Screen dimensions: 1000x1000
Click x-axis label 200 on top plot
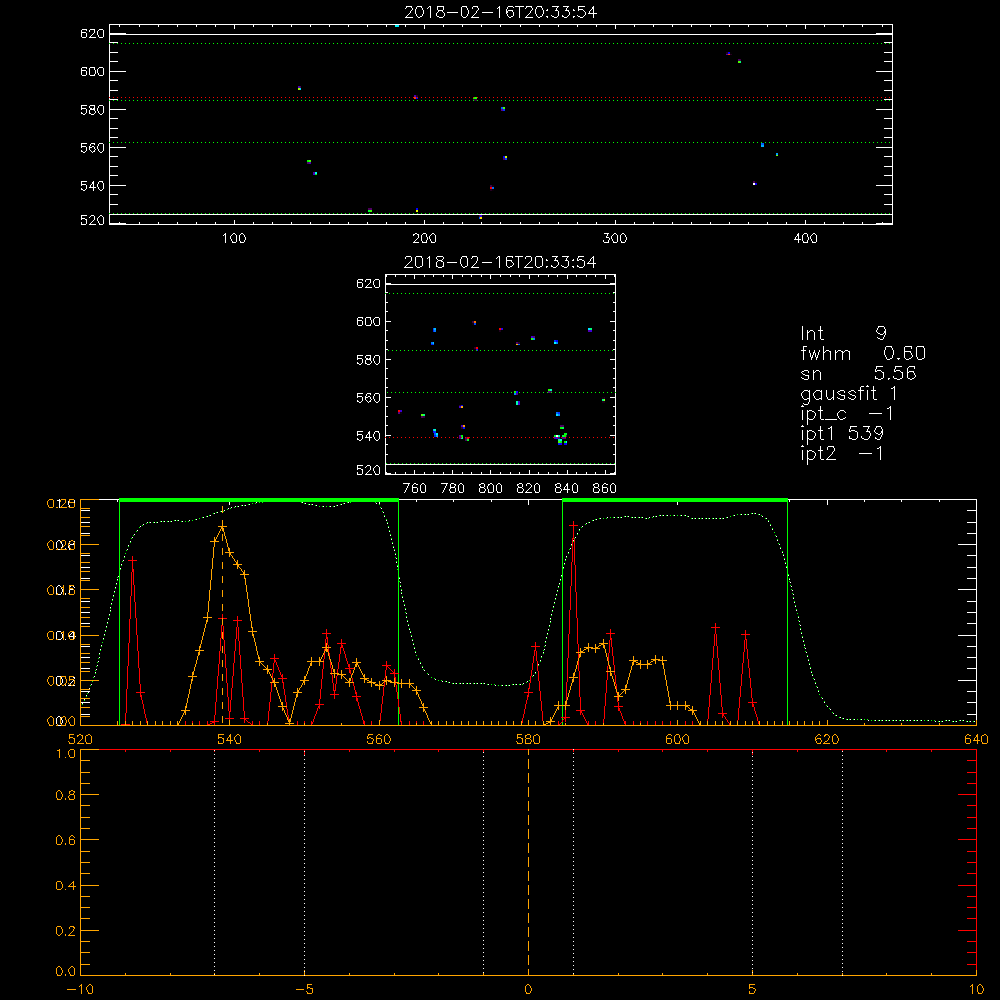(424, 239)
